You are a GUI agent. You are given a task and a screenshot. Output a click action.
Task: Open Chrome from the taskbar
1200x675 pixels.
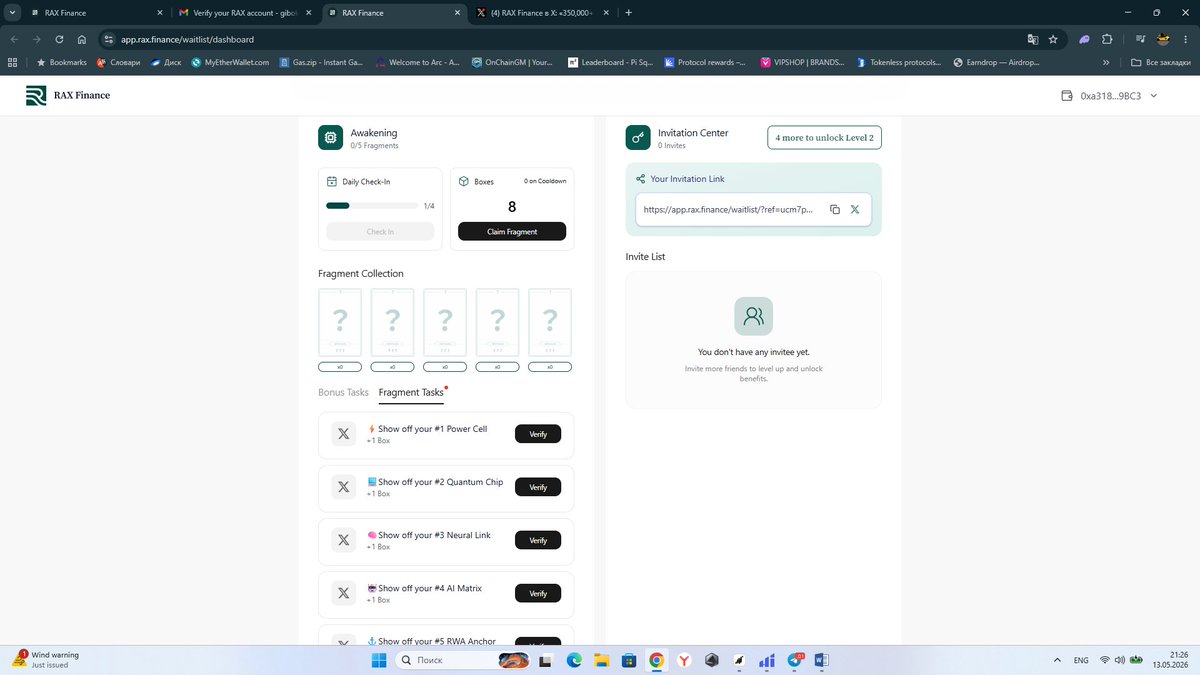[x=656, y=660]
